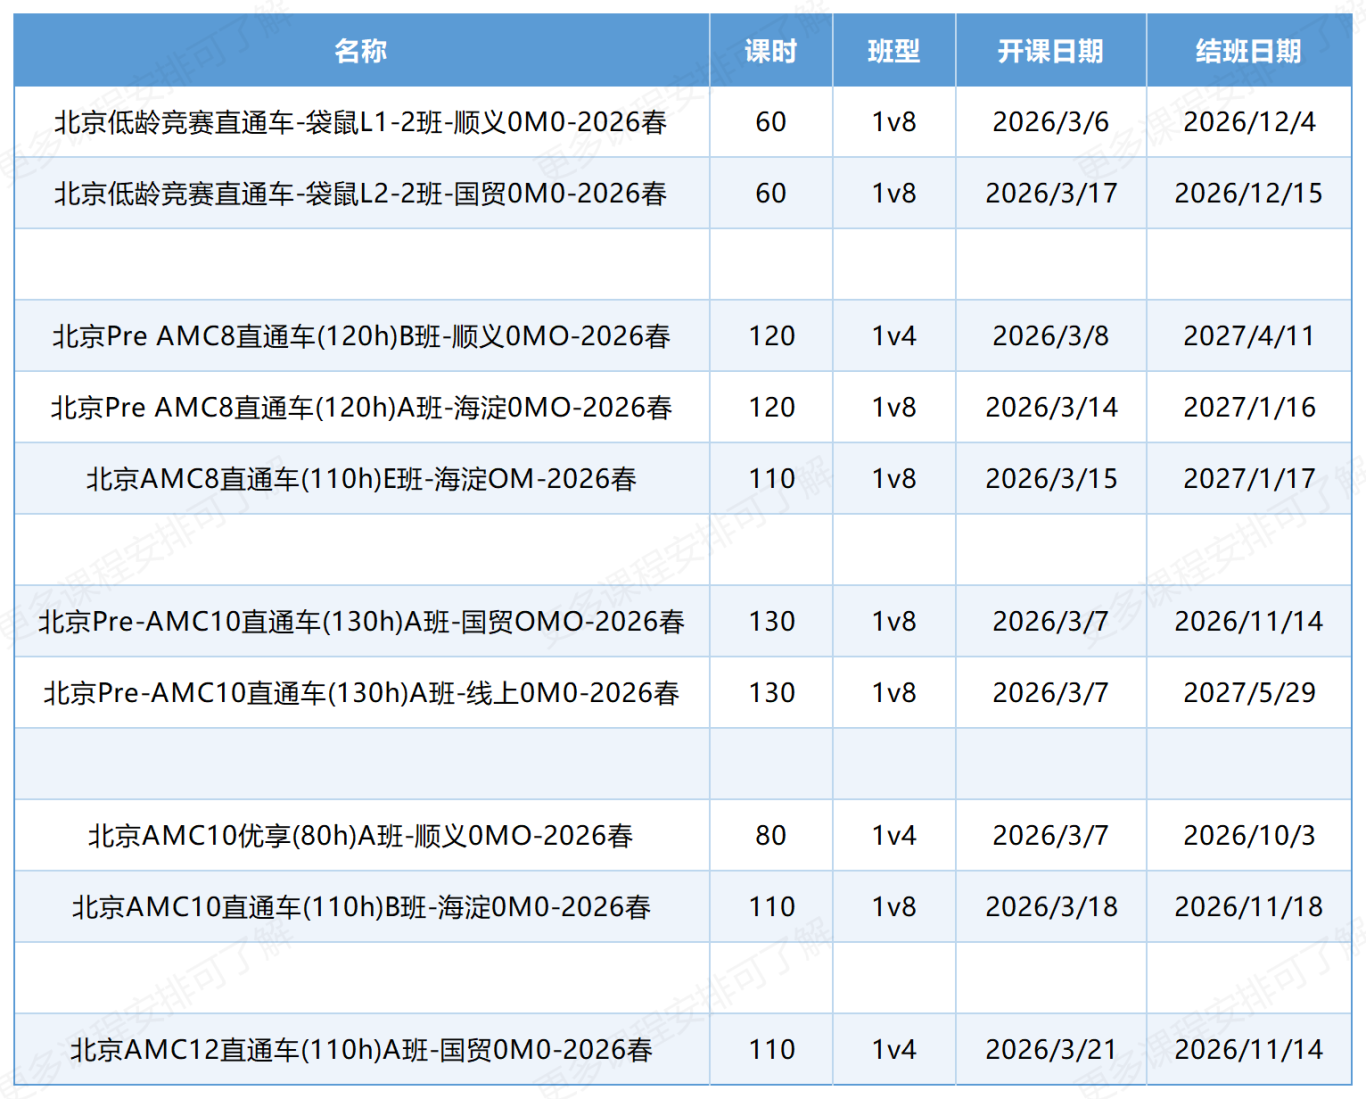Select the 袋鼠L2-2班-国贸 course name cell
The image size is (1366, 1099).
point(361,193)
